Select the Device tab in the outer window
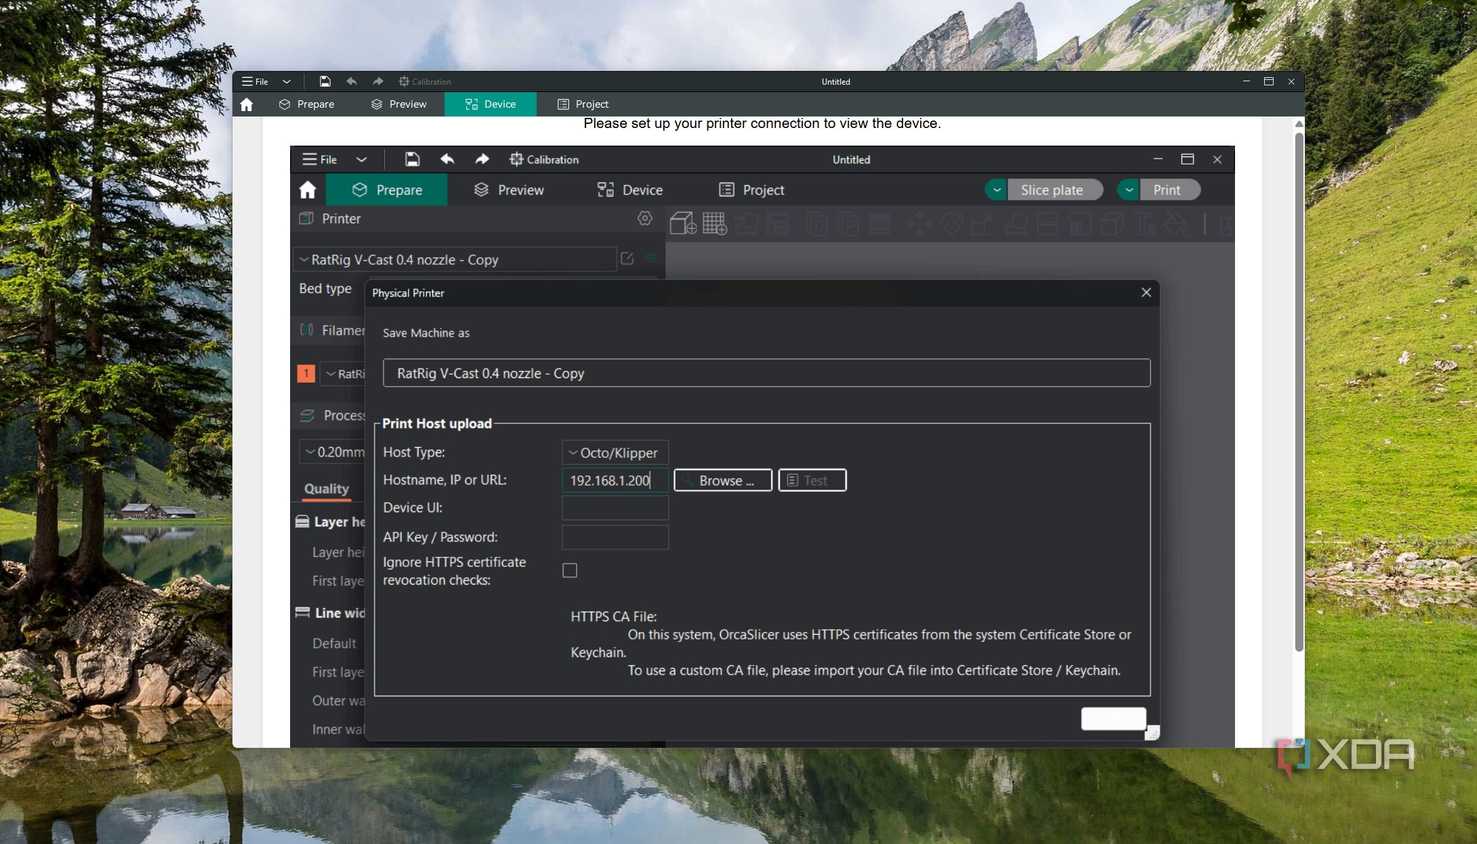 [491, 104]
